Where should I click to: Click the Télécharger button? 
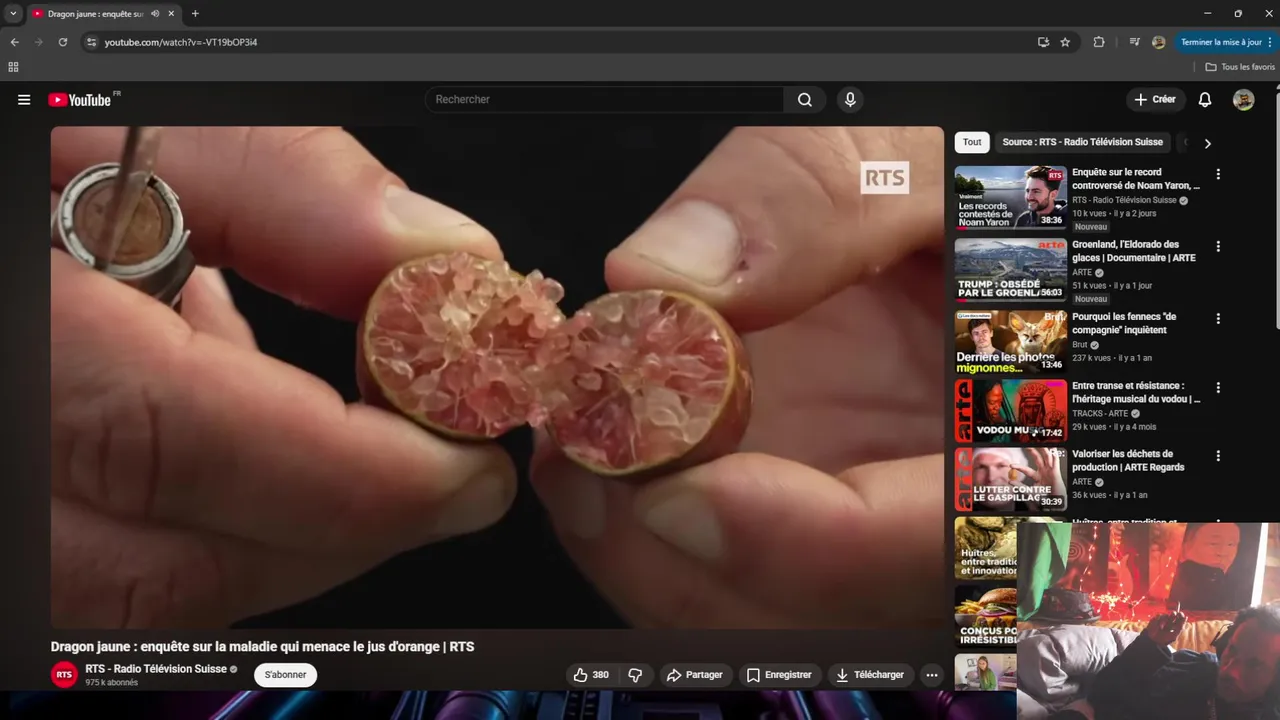870,675
